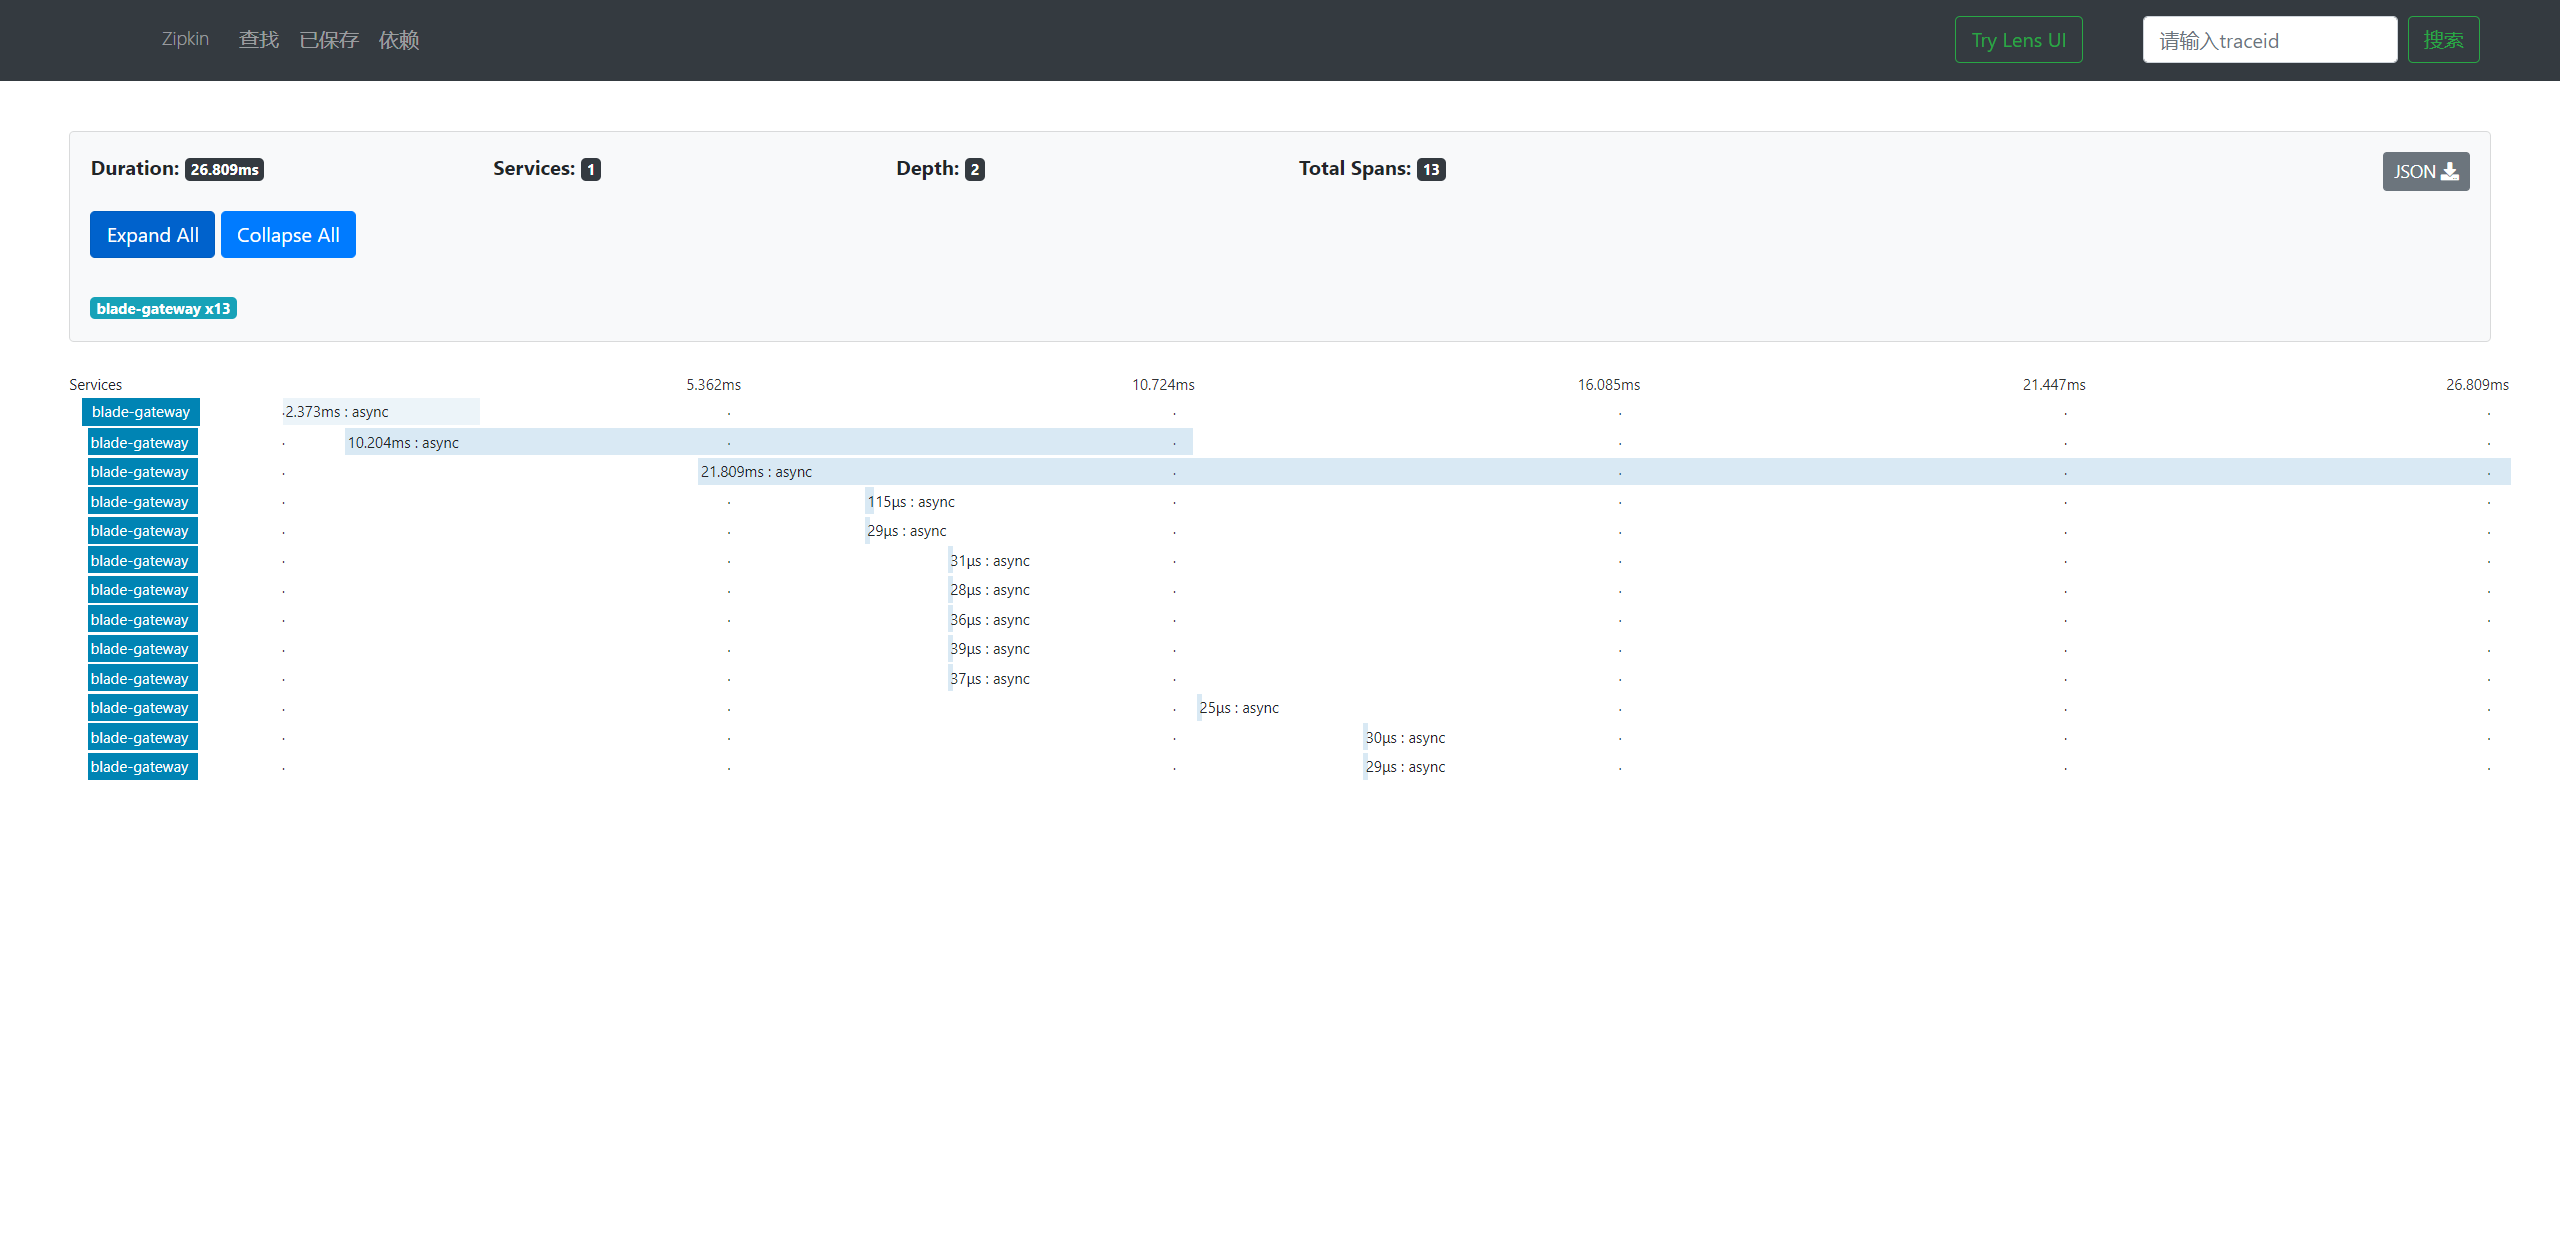Open the 查找 menu item
Image resolution: width=2560 pixels, height=1259 pixels.
pos(258,40)
